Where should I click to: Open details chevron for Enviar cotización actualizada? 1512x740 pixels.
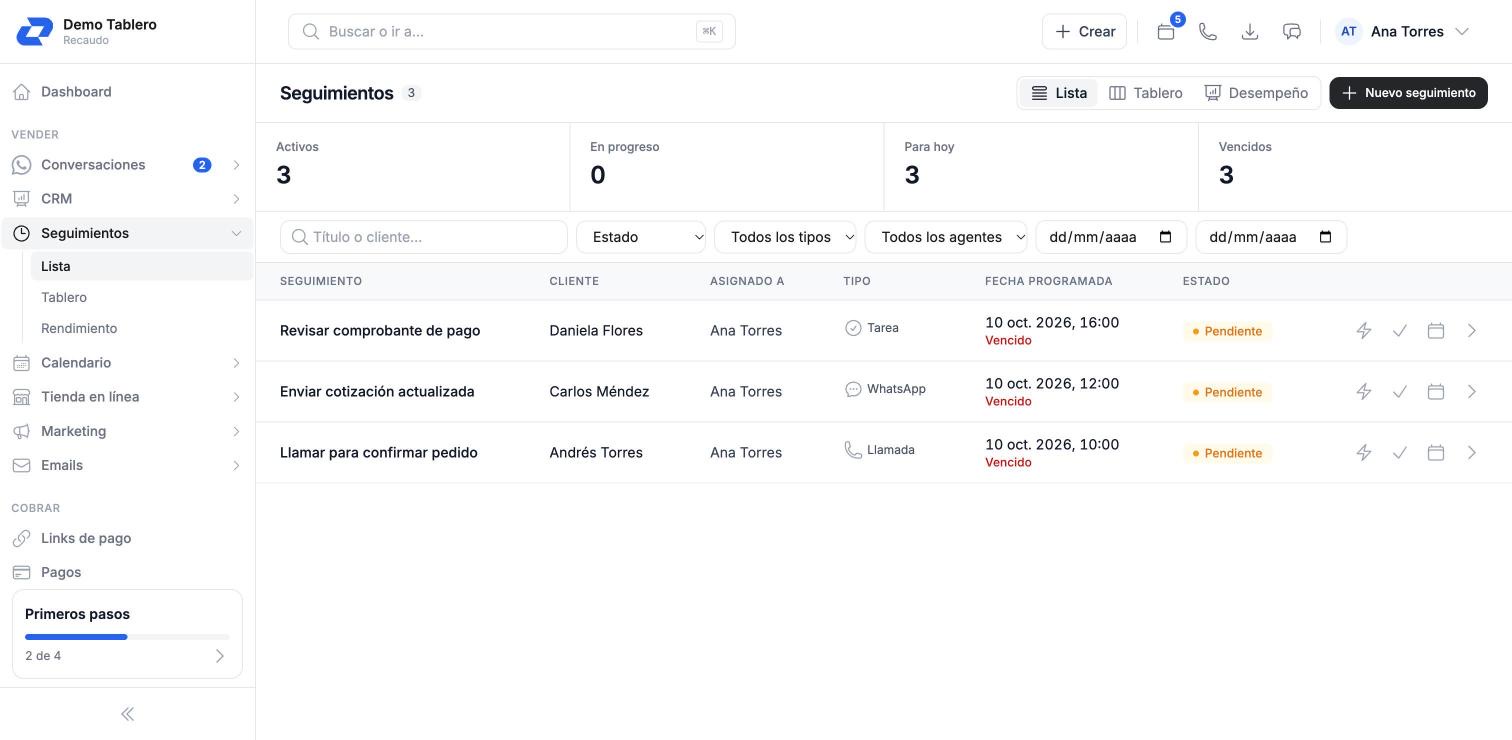pyautogui.click(x=1472, y=391)
